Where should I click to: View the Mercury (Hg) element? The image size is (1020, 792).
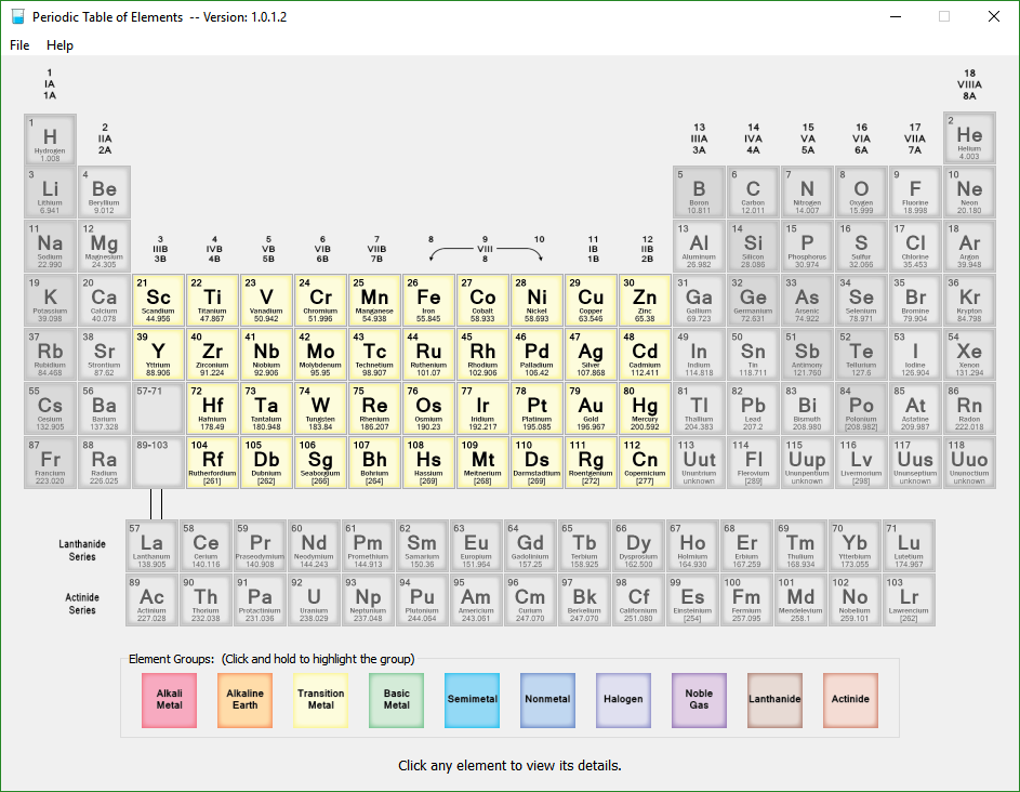(x=645, y=408)
